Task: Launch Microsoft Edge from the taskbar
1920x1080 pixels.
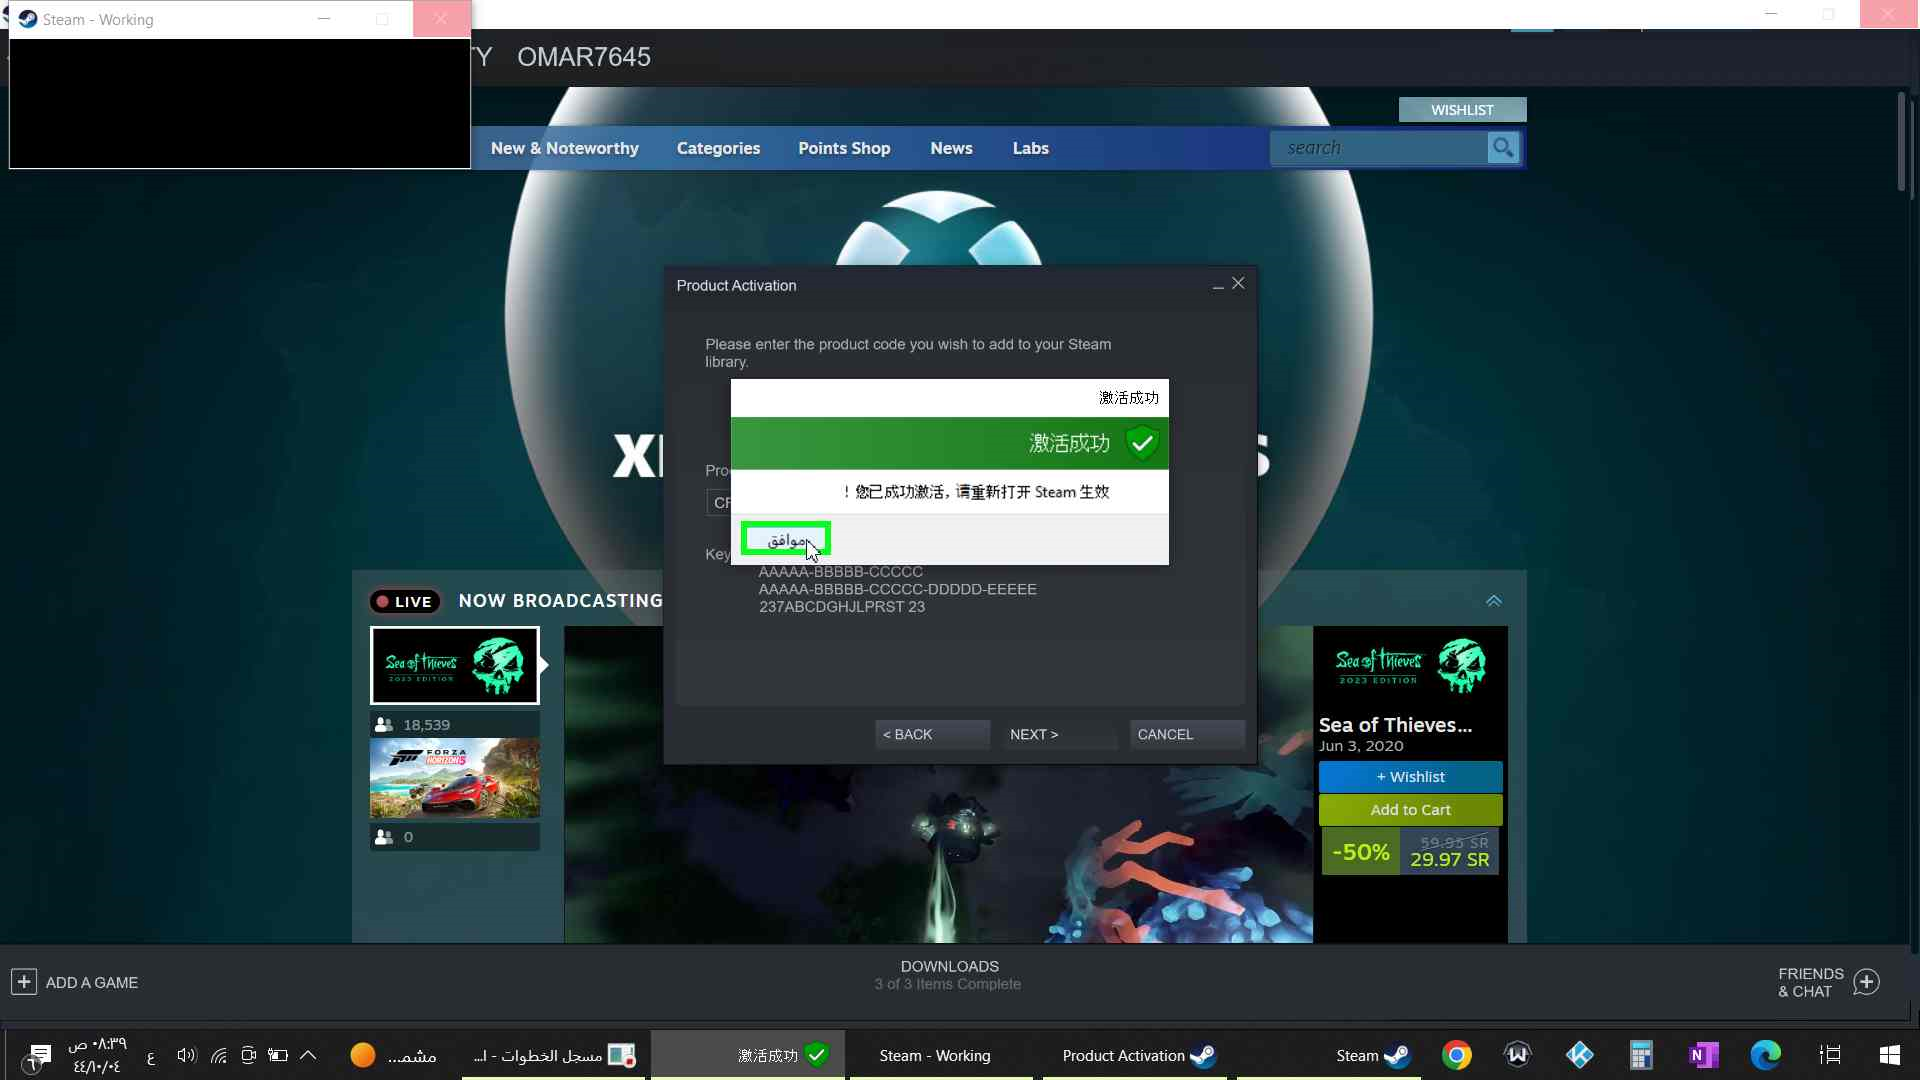Action: (x=1765, y=1055)
